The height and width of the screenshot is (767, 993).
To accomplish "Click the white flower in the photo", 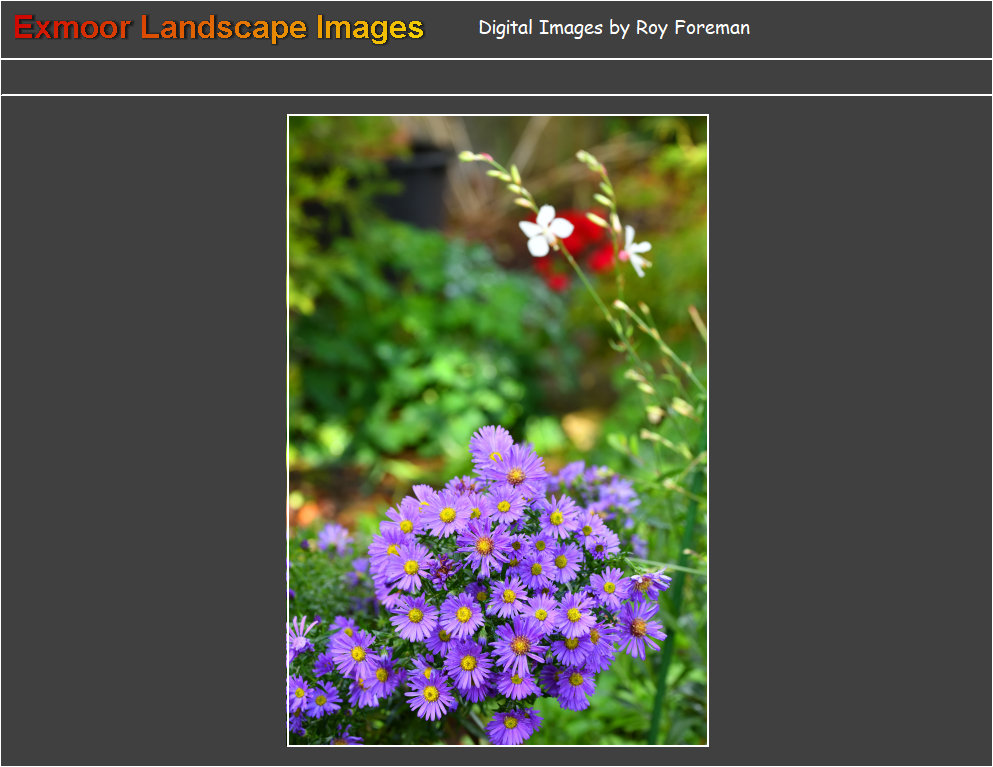I will [545, 231].
